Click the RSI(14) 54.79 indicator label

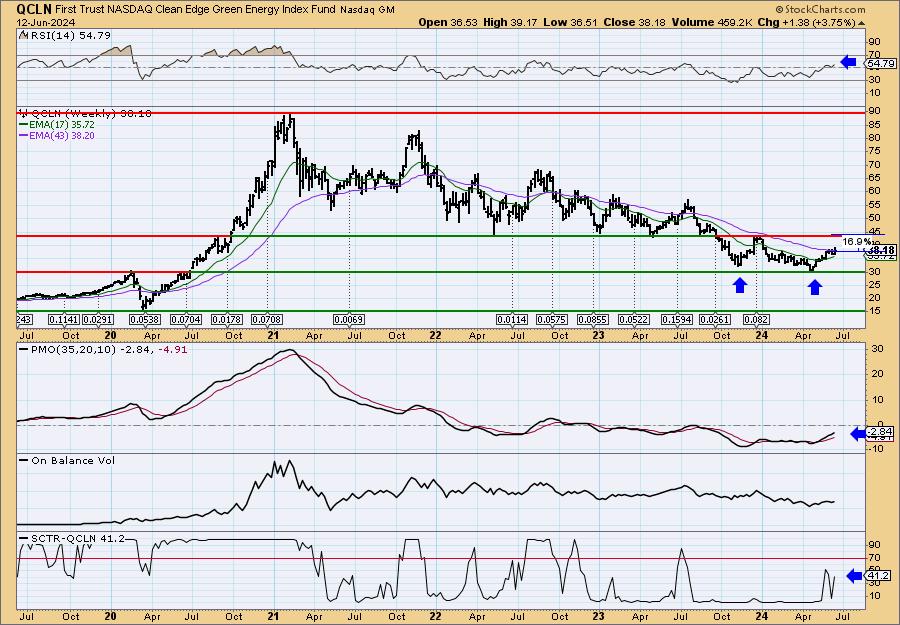65,36
